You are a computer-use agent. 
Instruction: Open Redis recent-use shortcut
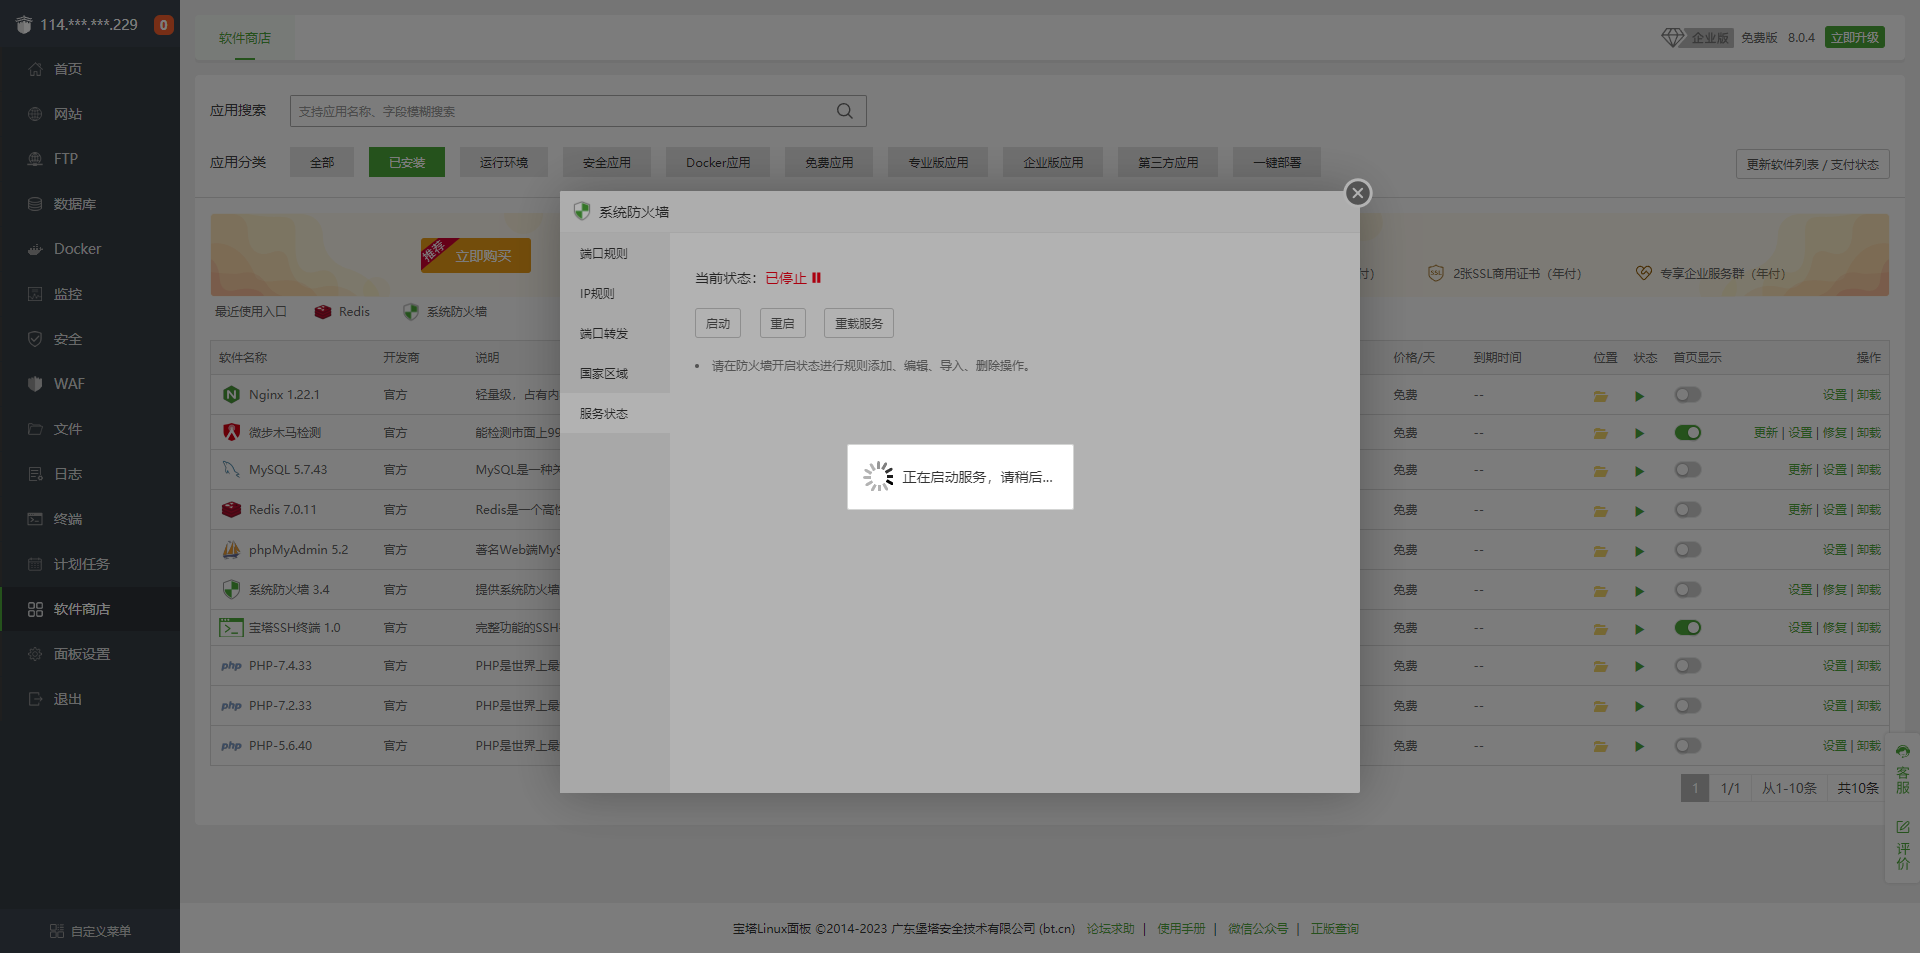pos(342,312)
